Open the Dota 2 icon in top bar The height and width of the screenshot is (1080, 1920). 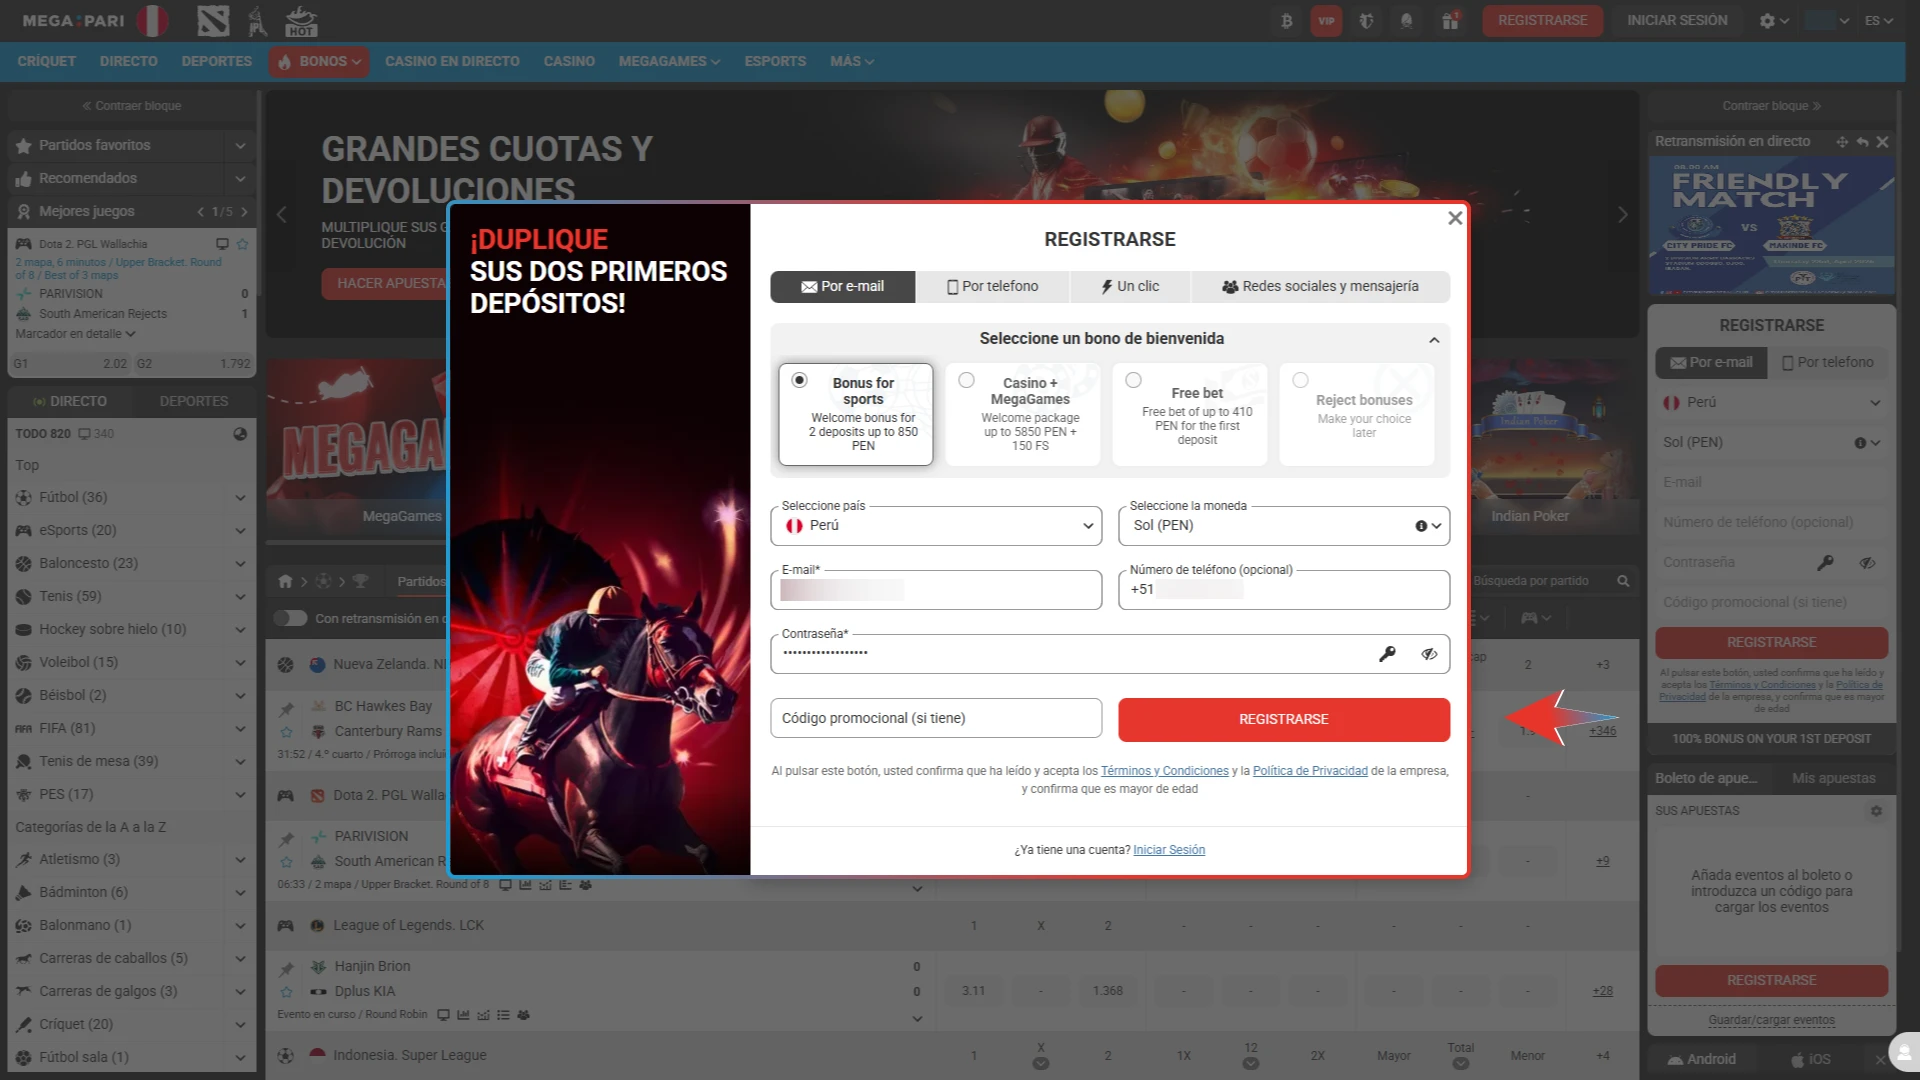pos(213,20)
